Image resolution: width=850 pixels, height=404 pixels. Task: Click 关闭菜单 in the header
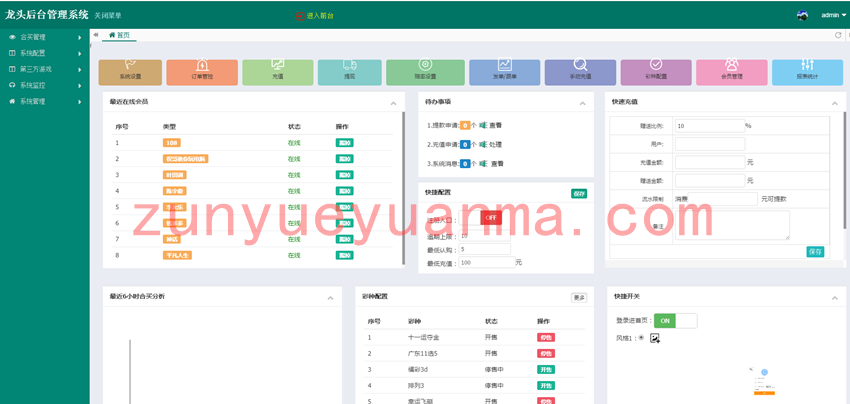point(108,16)
